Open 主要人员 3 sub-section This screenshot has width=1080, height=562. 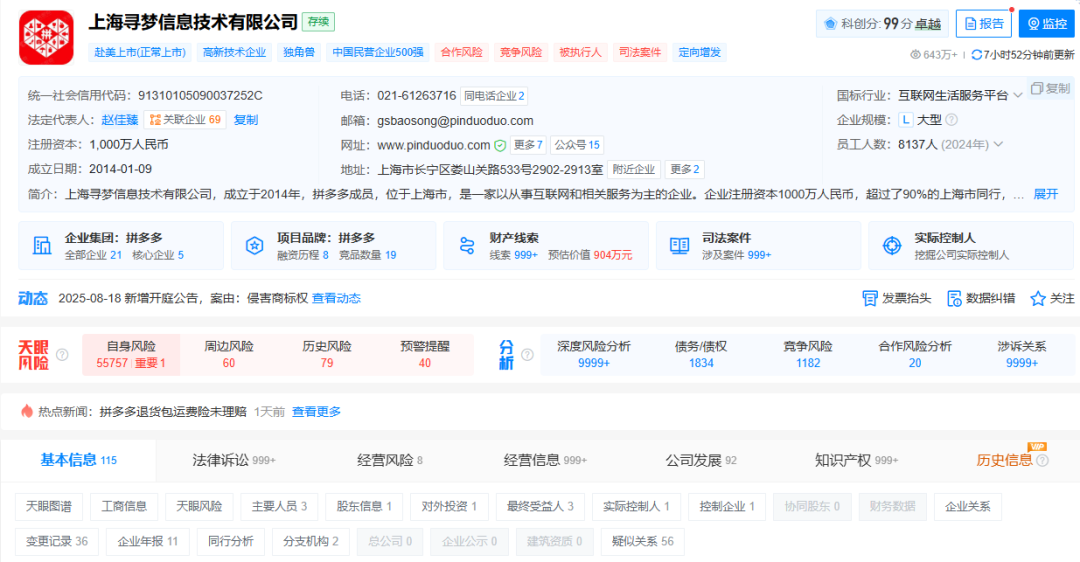pos(279,506)
